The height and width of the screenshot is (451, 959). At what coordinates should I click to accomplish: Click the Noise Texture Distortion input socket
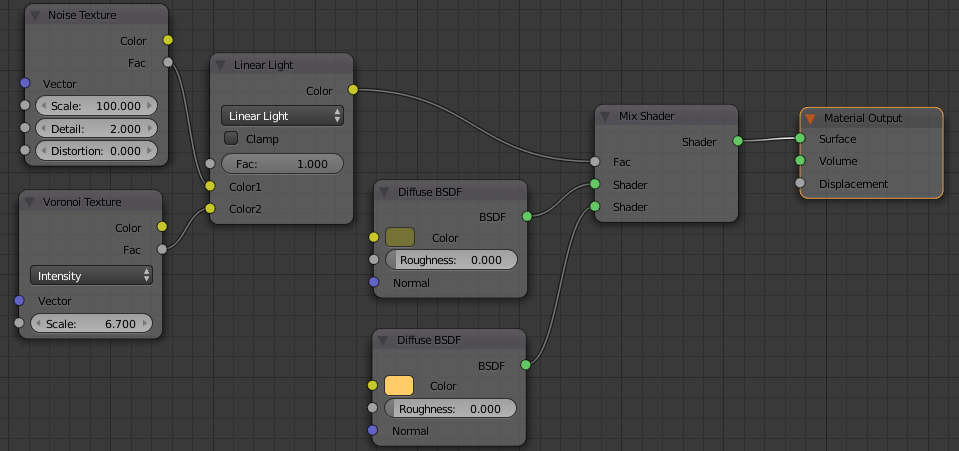(24, 150)
